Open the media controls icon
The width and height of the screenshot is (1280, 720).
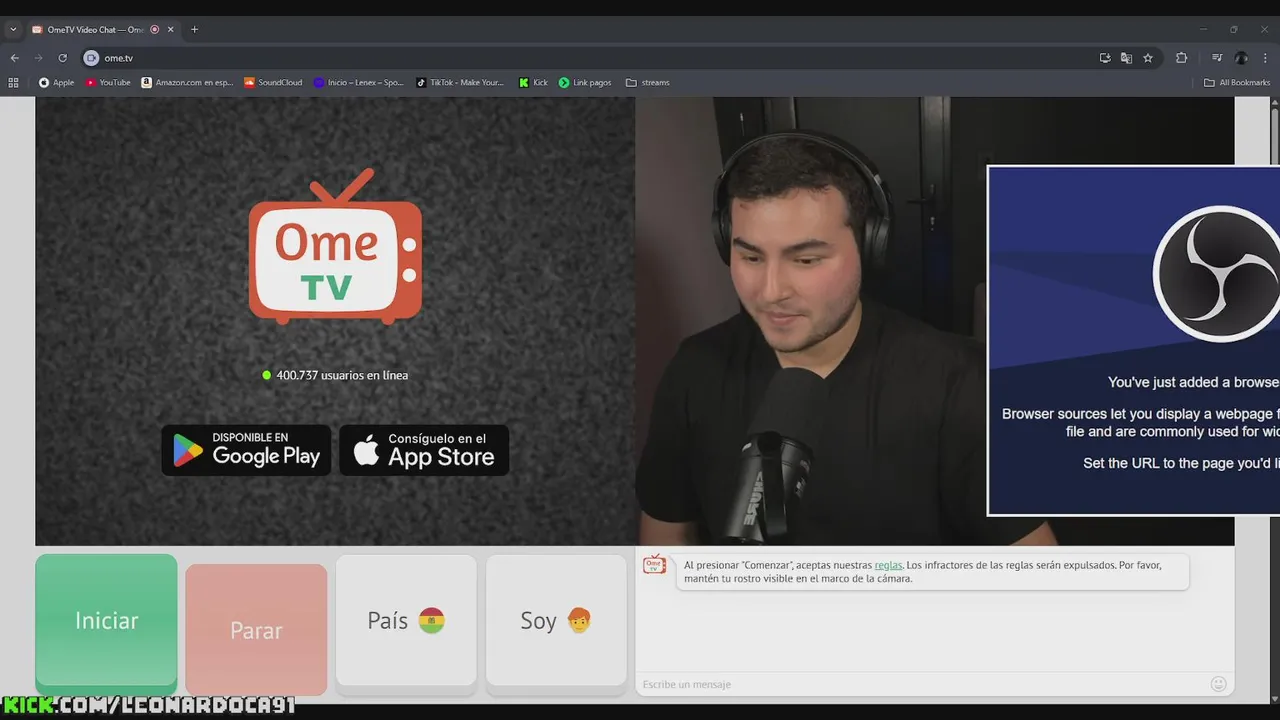click(1217, 58)
